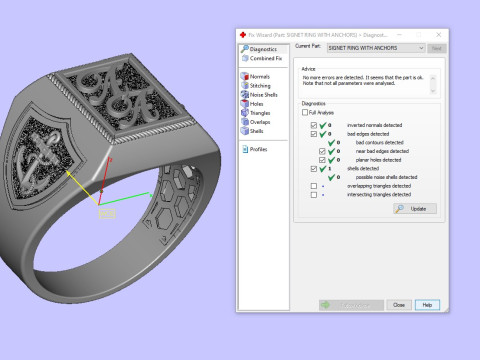480x360 pixels.
Task: Select the Holes fix icon
Action: 245,104
